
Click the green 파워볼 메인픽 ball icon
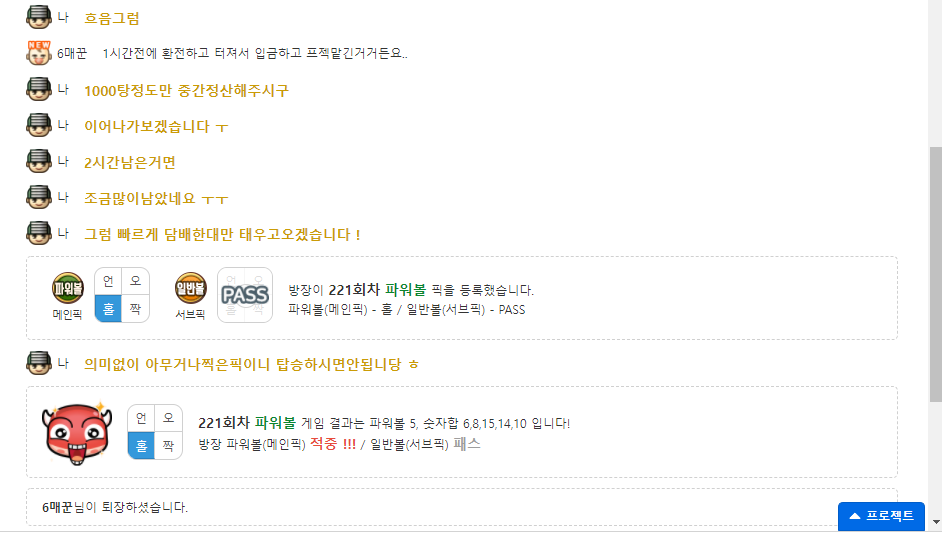[x=68, y=288]
